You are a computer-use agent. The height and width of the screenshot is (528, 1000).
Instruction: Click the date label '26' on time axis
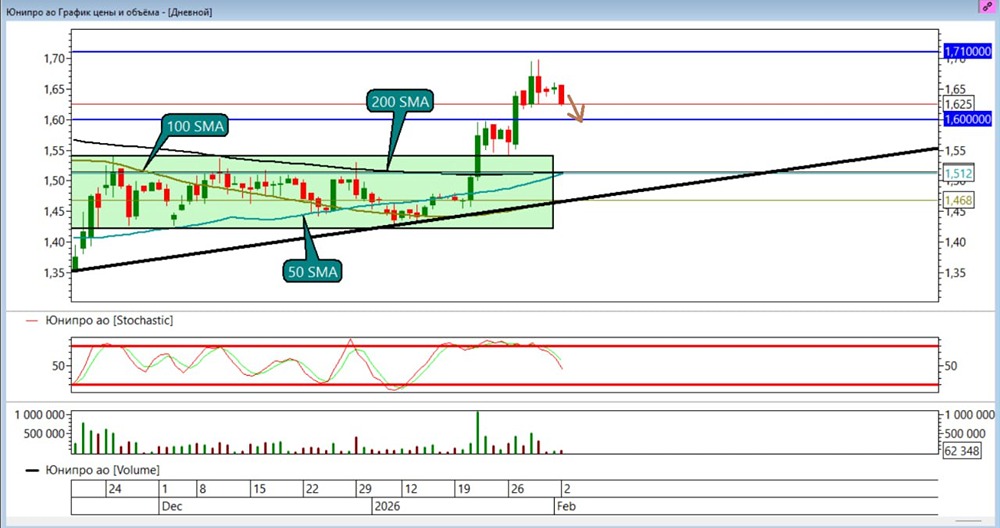point(517,489)
